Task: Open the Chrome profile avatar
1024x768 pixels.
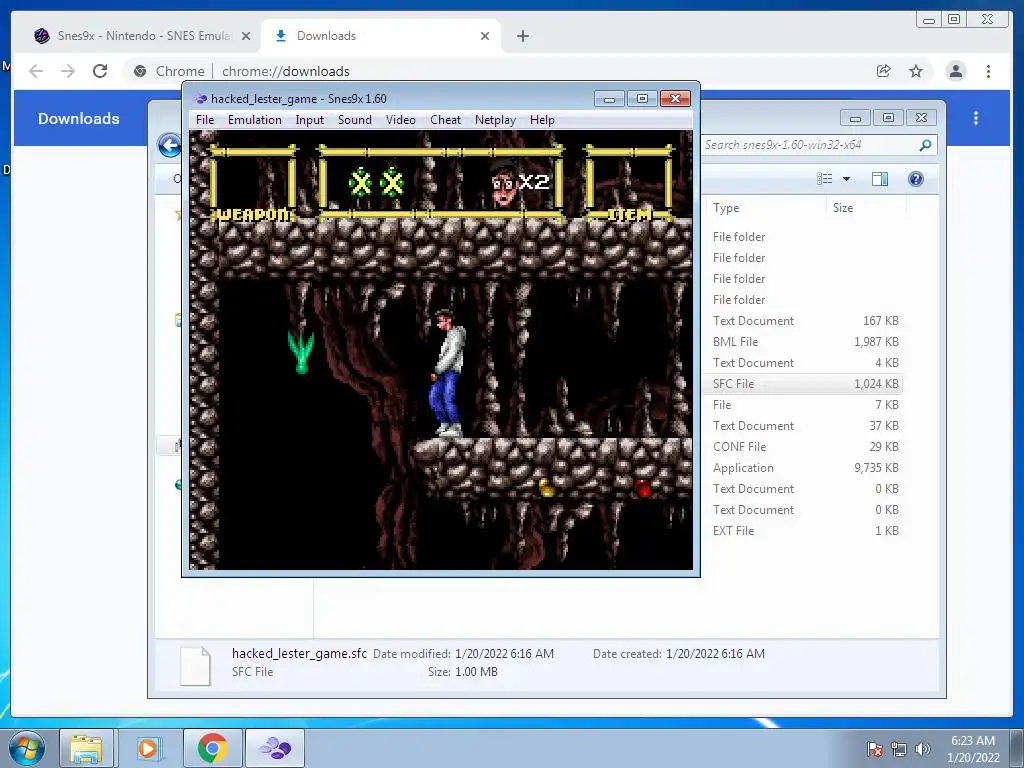Action: 955,71
